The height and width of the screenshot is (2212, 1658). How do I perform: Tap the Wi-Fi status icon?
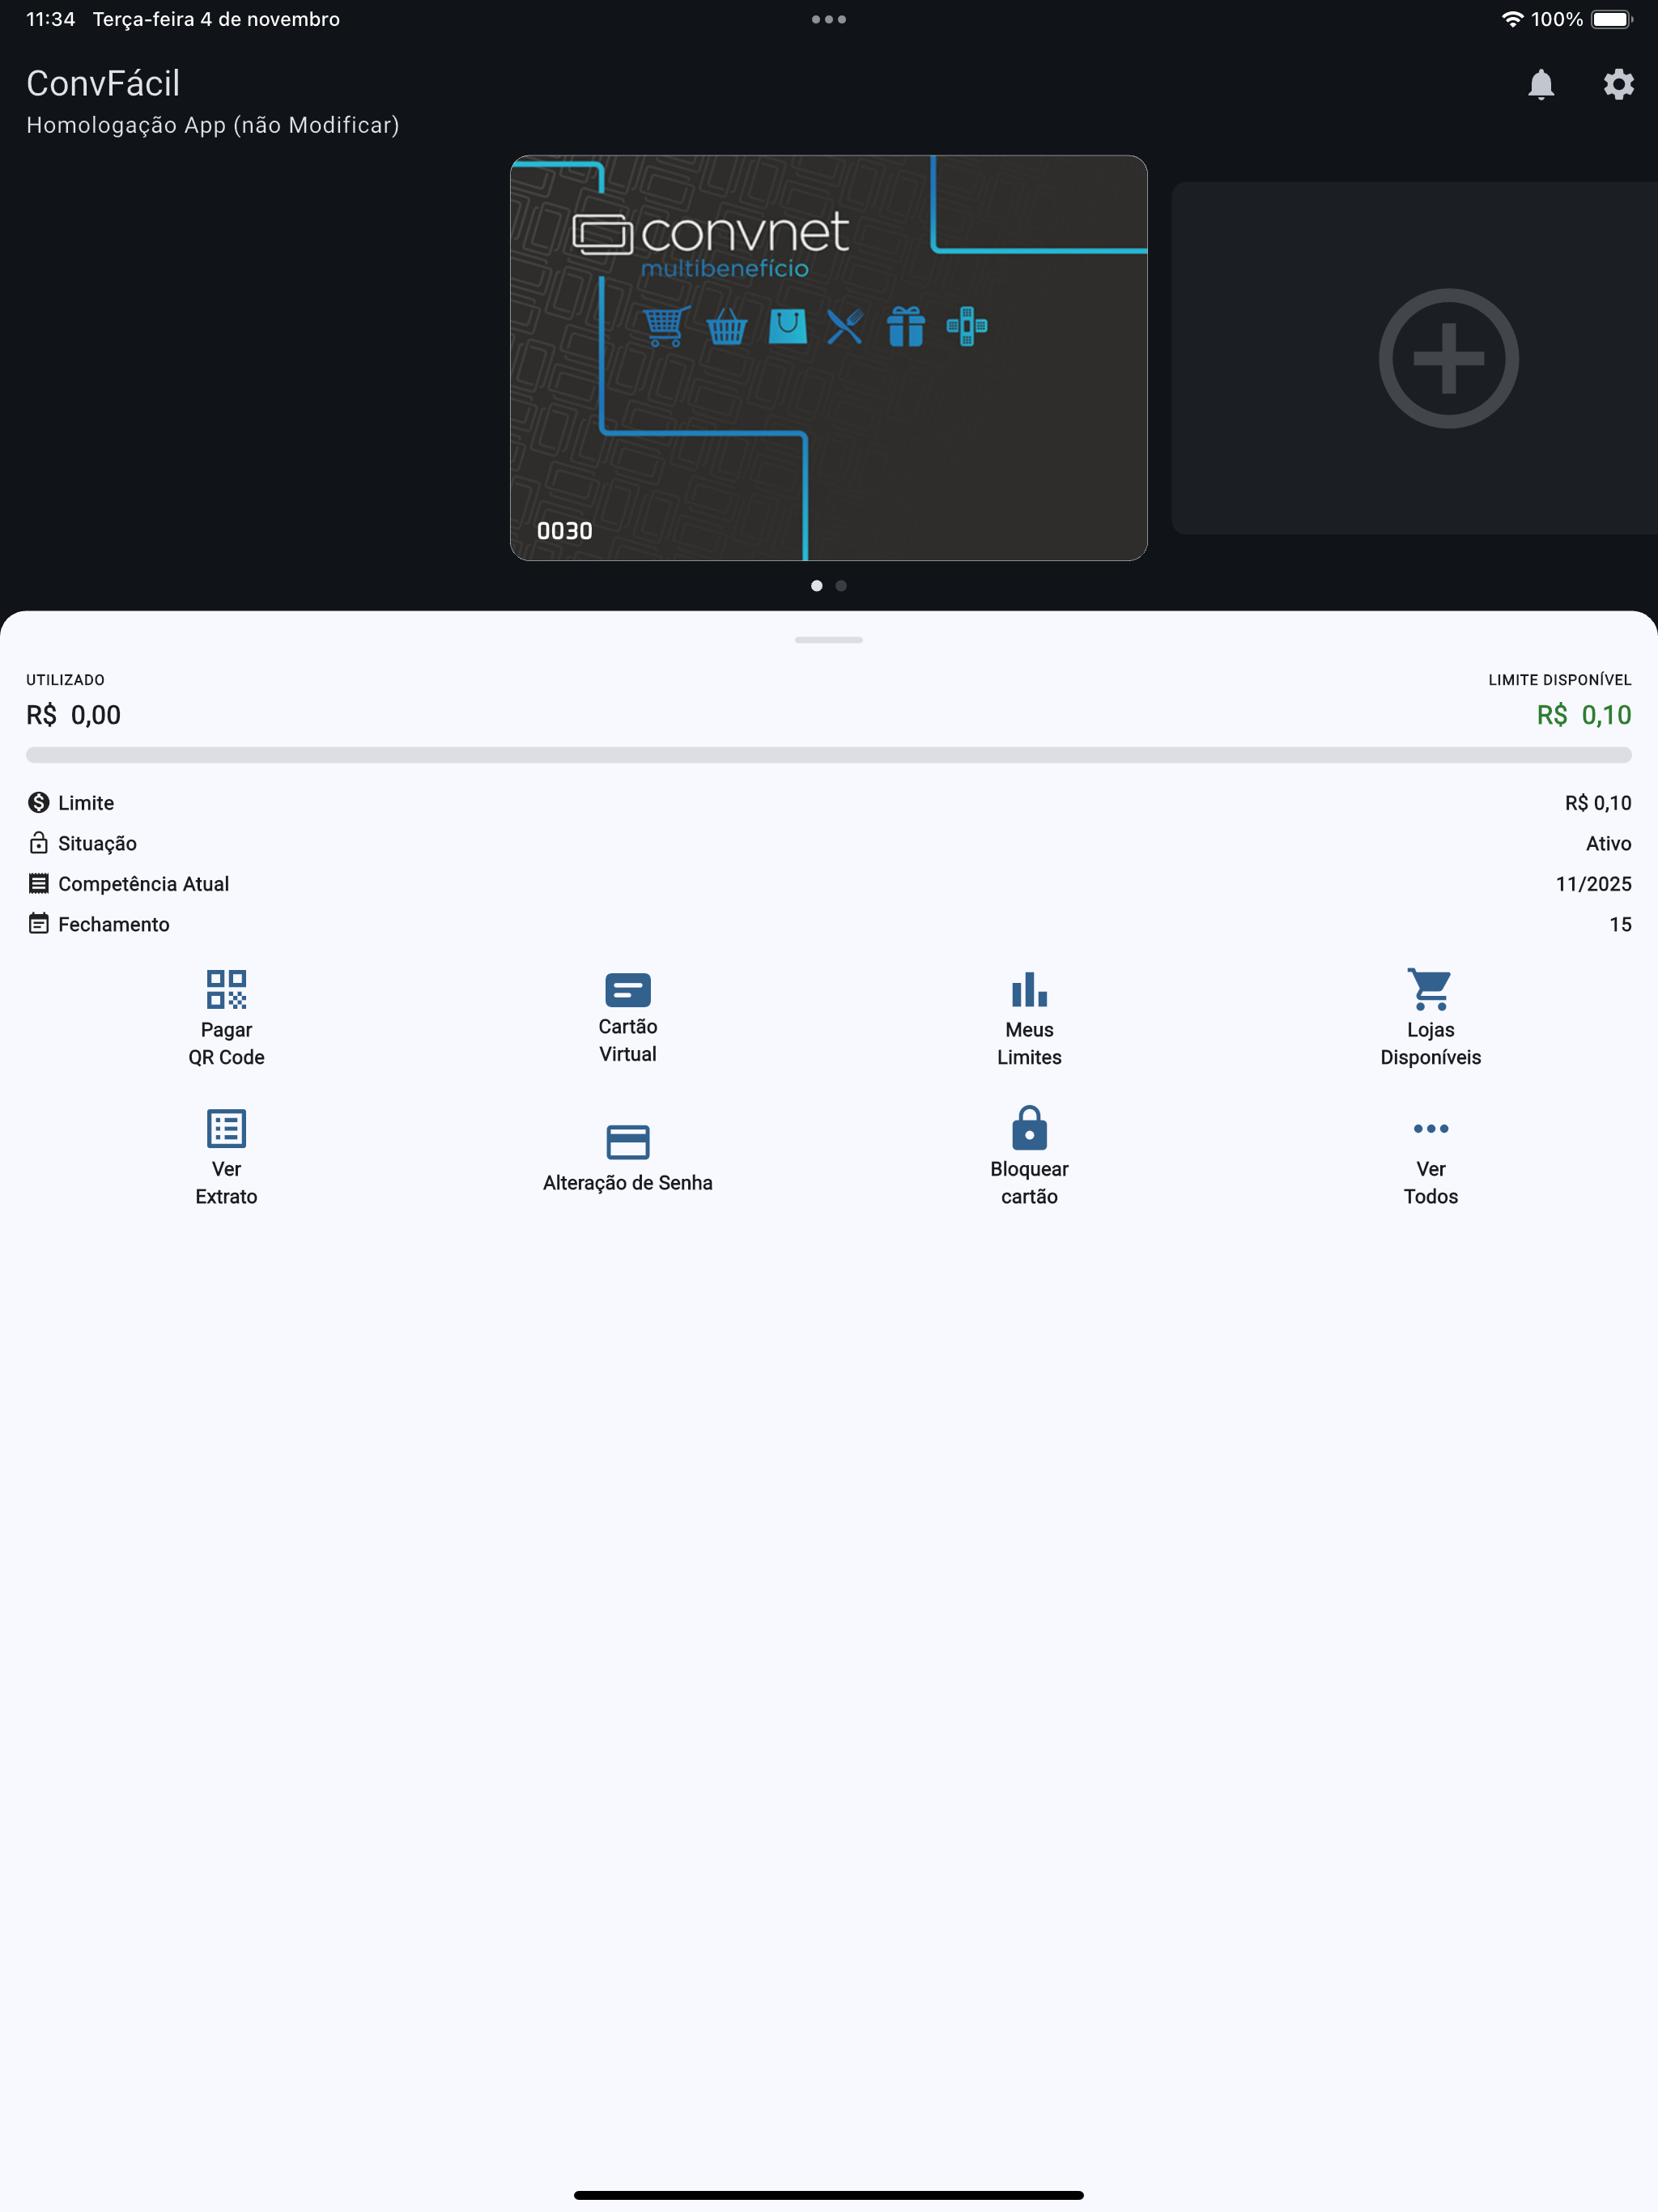pos(1512,19)
